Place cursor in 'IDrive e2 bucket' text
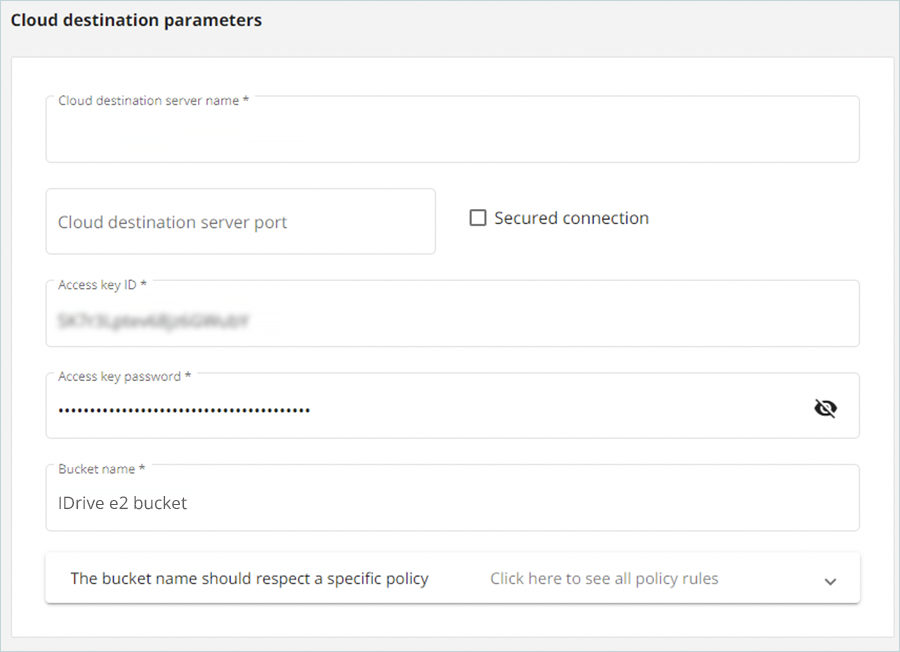This screenshot has width=900, height=652. [122, 503]
